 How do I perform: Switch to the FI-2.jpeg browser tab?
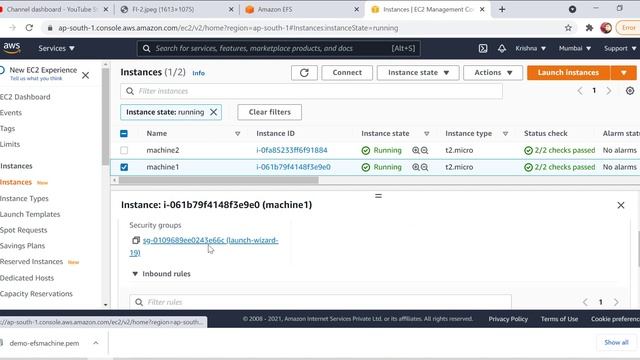pos(176,9)
